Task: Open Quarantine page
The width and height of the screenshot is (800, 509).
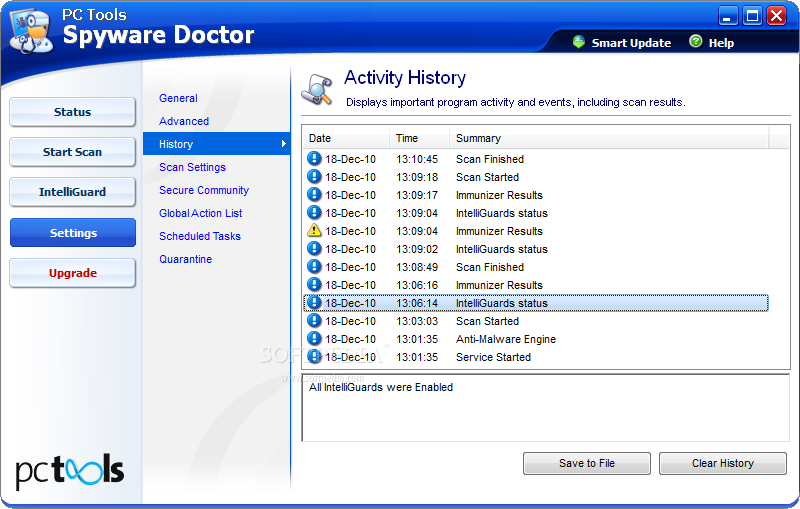Action: tap(185, 259)
